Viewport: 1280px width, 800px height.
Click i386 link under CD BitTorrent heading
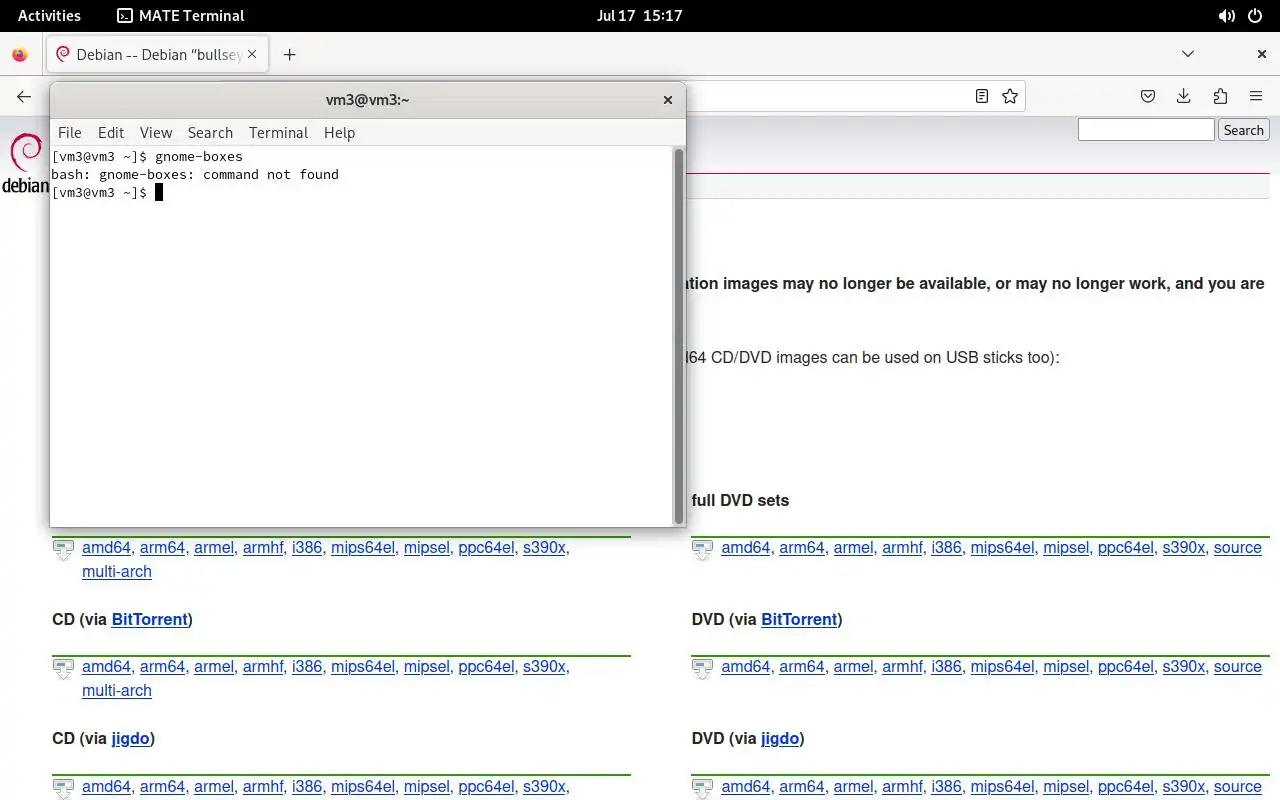[307, 666]
